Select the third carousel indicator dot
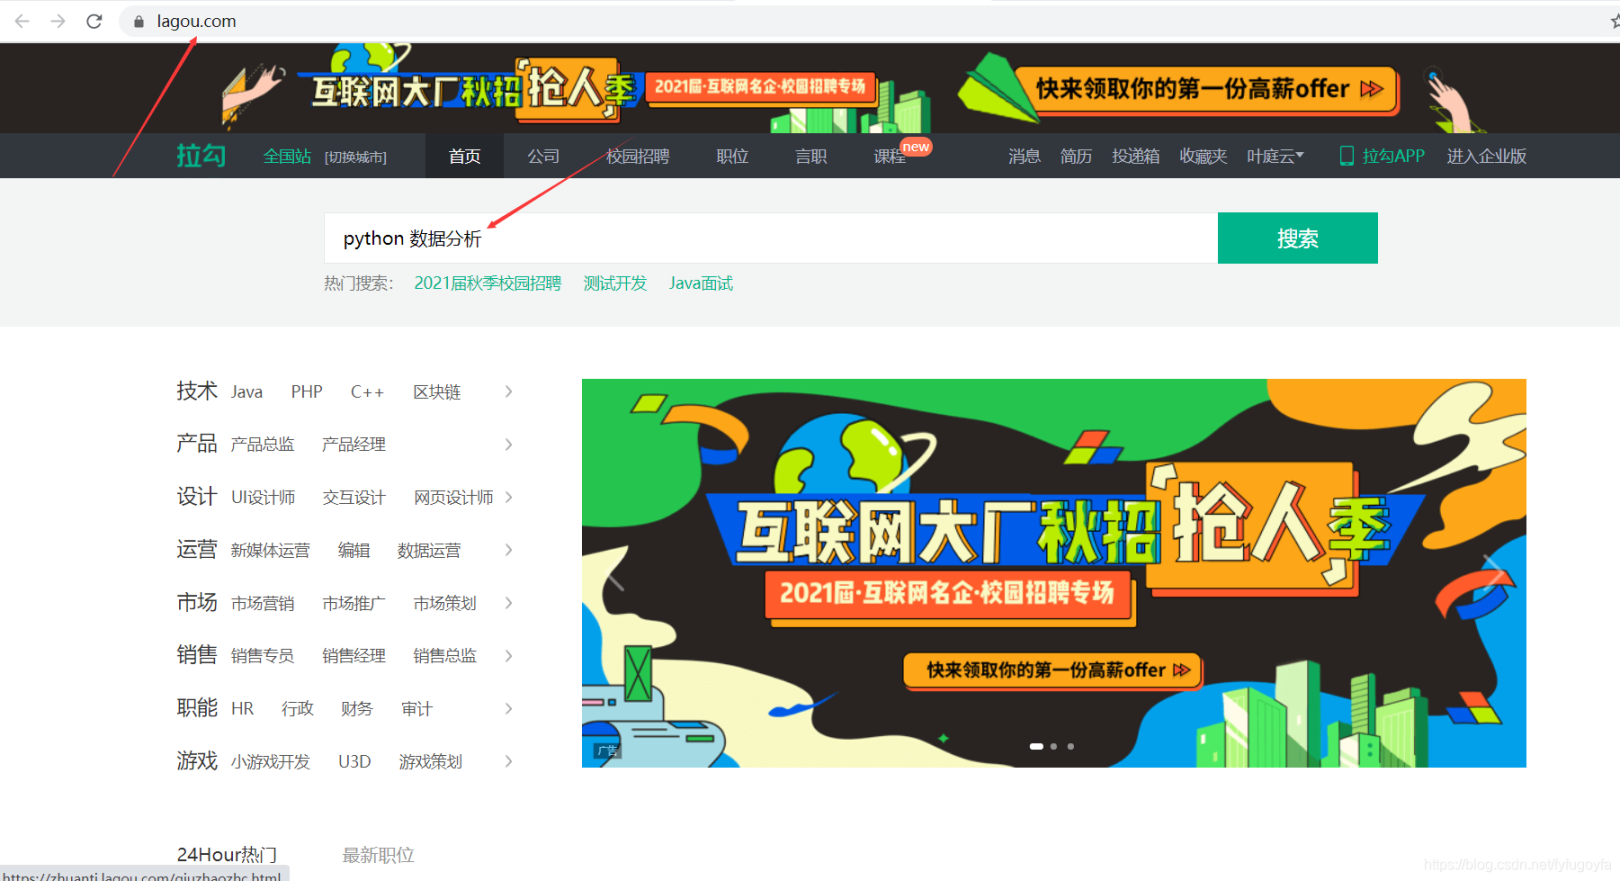This screenshot has width=1620, height=881. pos(1071,746)
